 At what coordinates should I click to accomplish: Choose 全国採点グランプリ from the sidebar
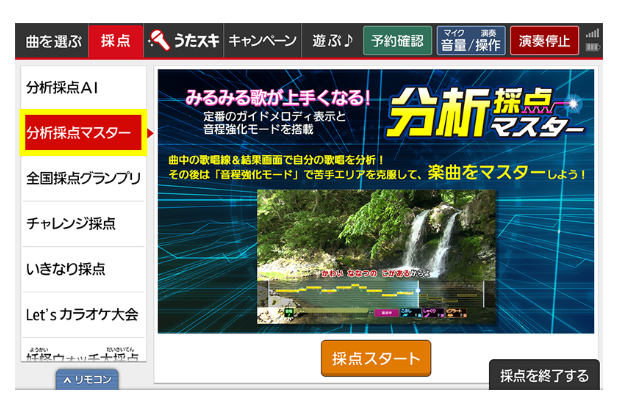84,178
